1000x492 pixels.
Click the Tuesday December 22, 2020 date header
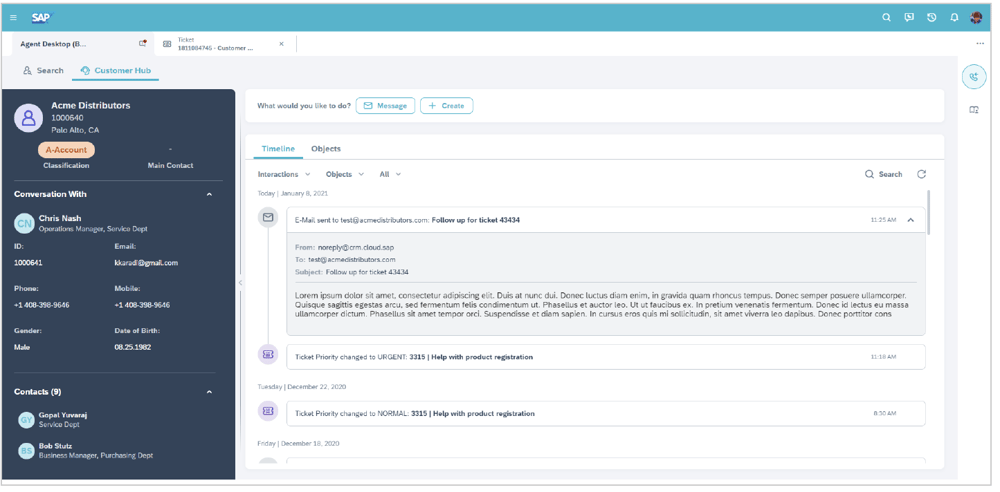(302, 387)
